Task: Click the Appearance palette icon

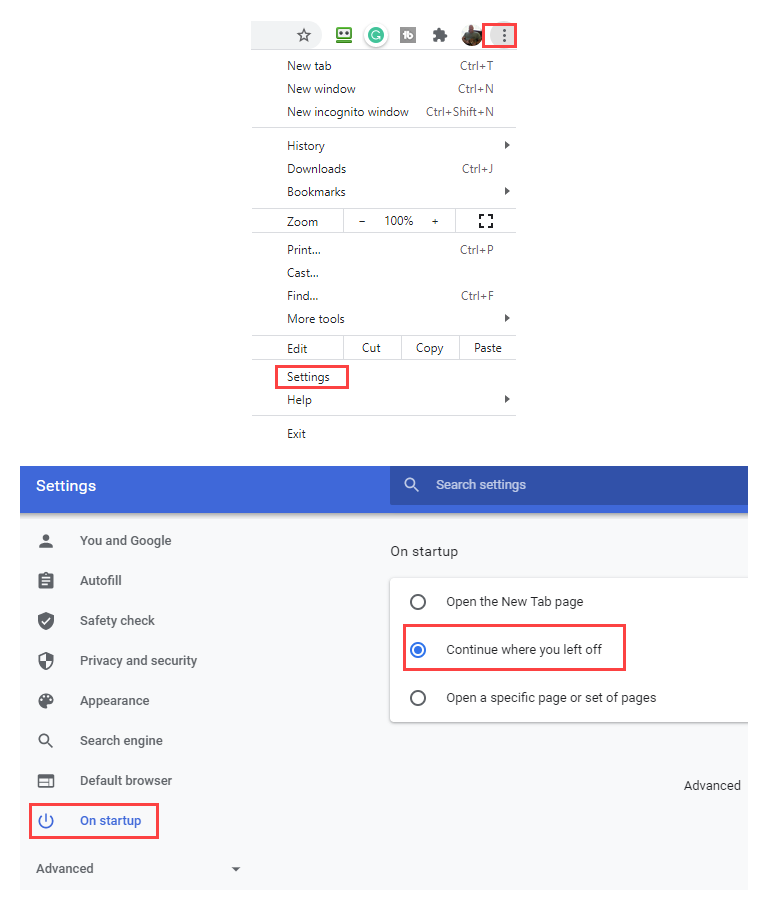Action: coord(46,700)
